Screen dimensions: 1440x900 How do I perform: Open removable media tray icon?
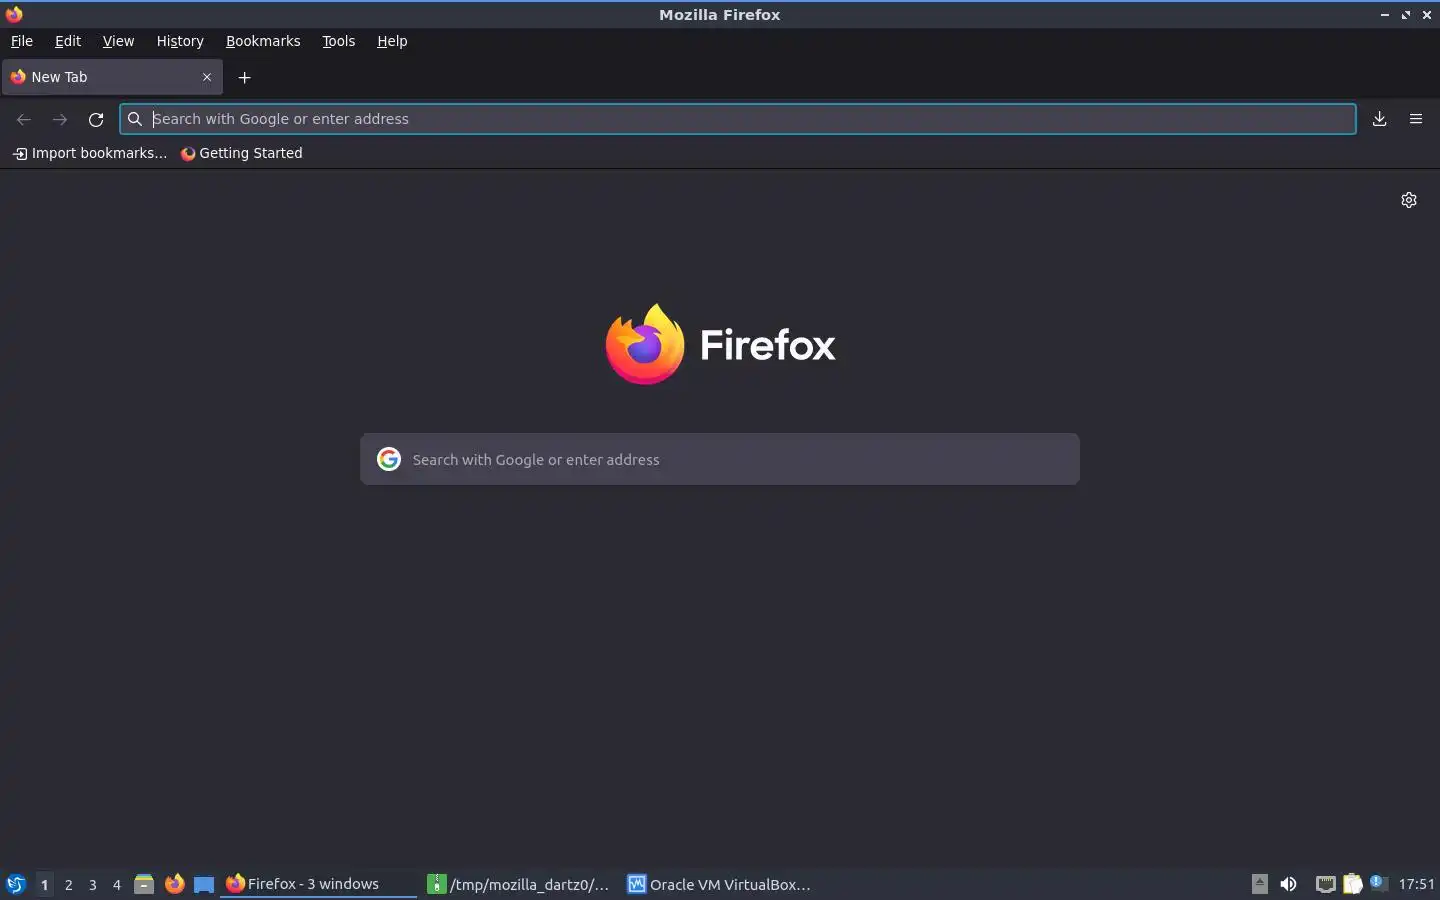(x=1260, y=884)
